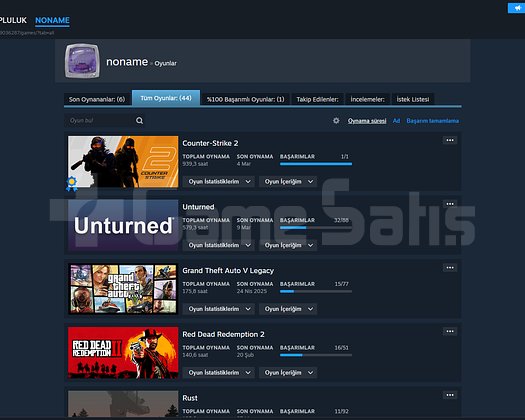Open the Takip Edilenler tab
This screenshot has width=525, height=420.
[x=317, y=99]
